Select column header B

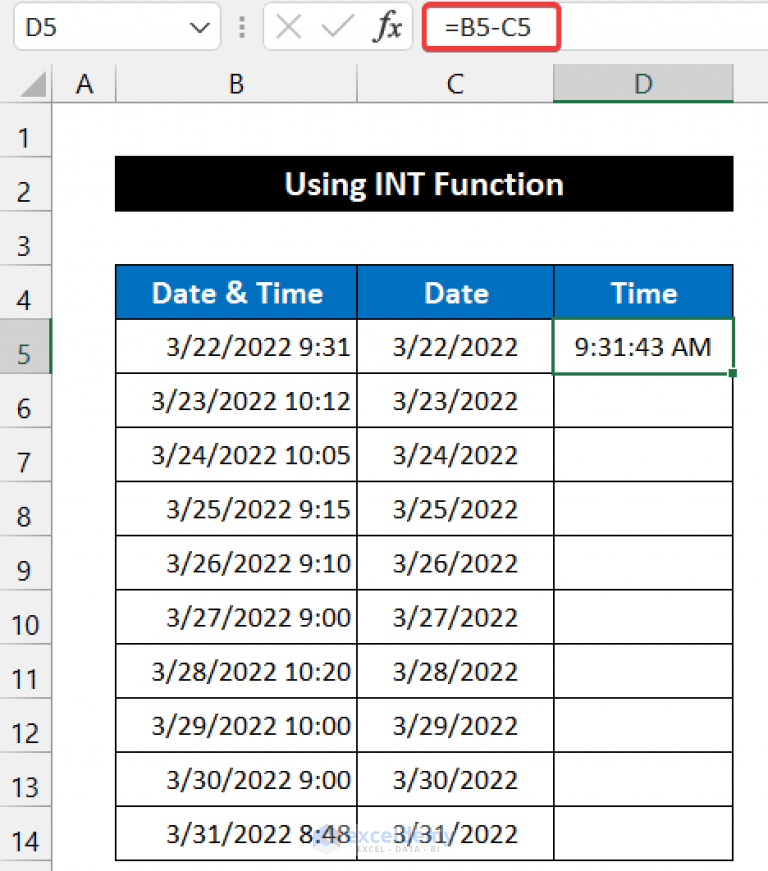(x=236, y=84)
